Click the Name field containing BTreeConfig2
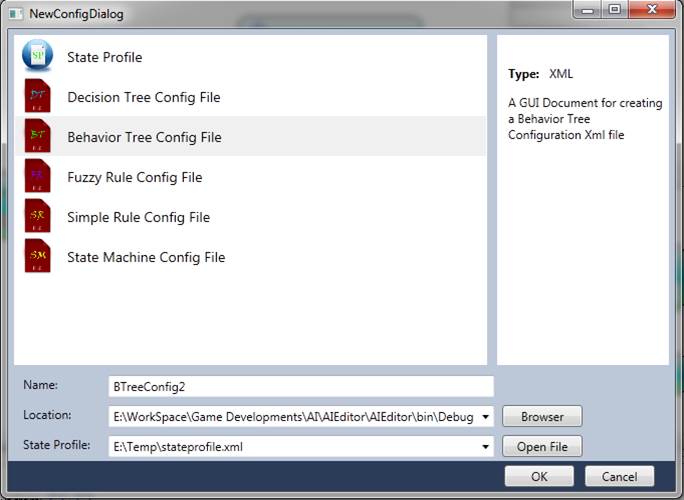Screen dimensions: 684x500 click(300, 386)
